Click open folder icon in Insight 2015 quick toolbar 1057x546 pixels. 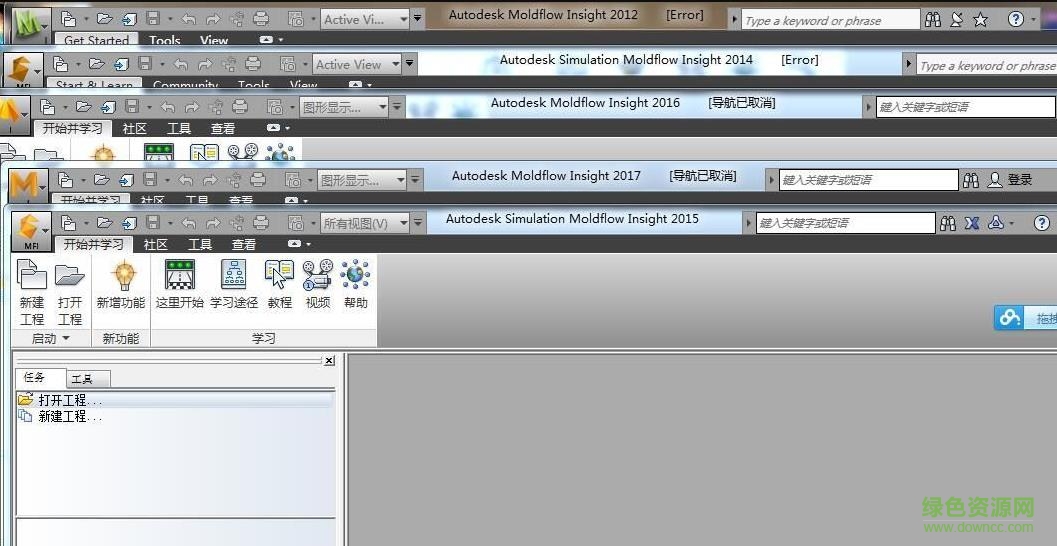pyautogui.click(x=104, y=222)
